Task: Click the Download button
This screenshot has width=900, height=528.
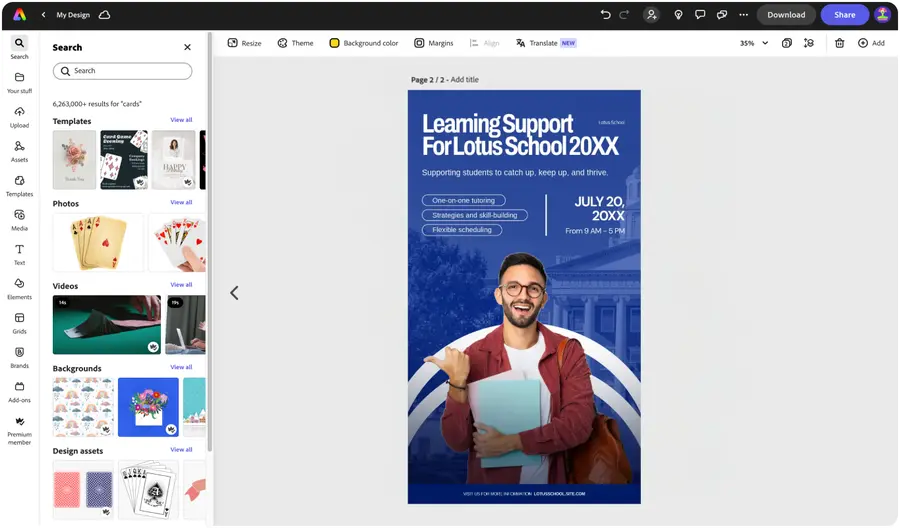Action: click(786, 15)
